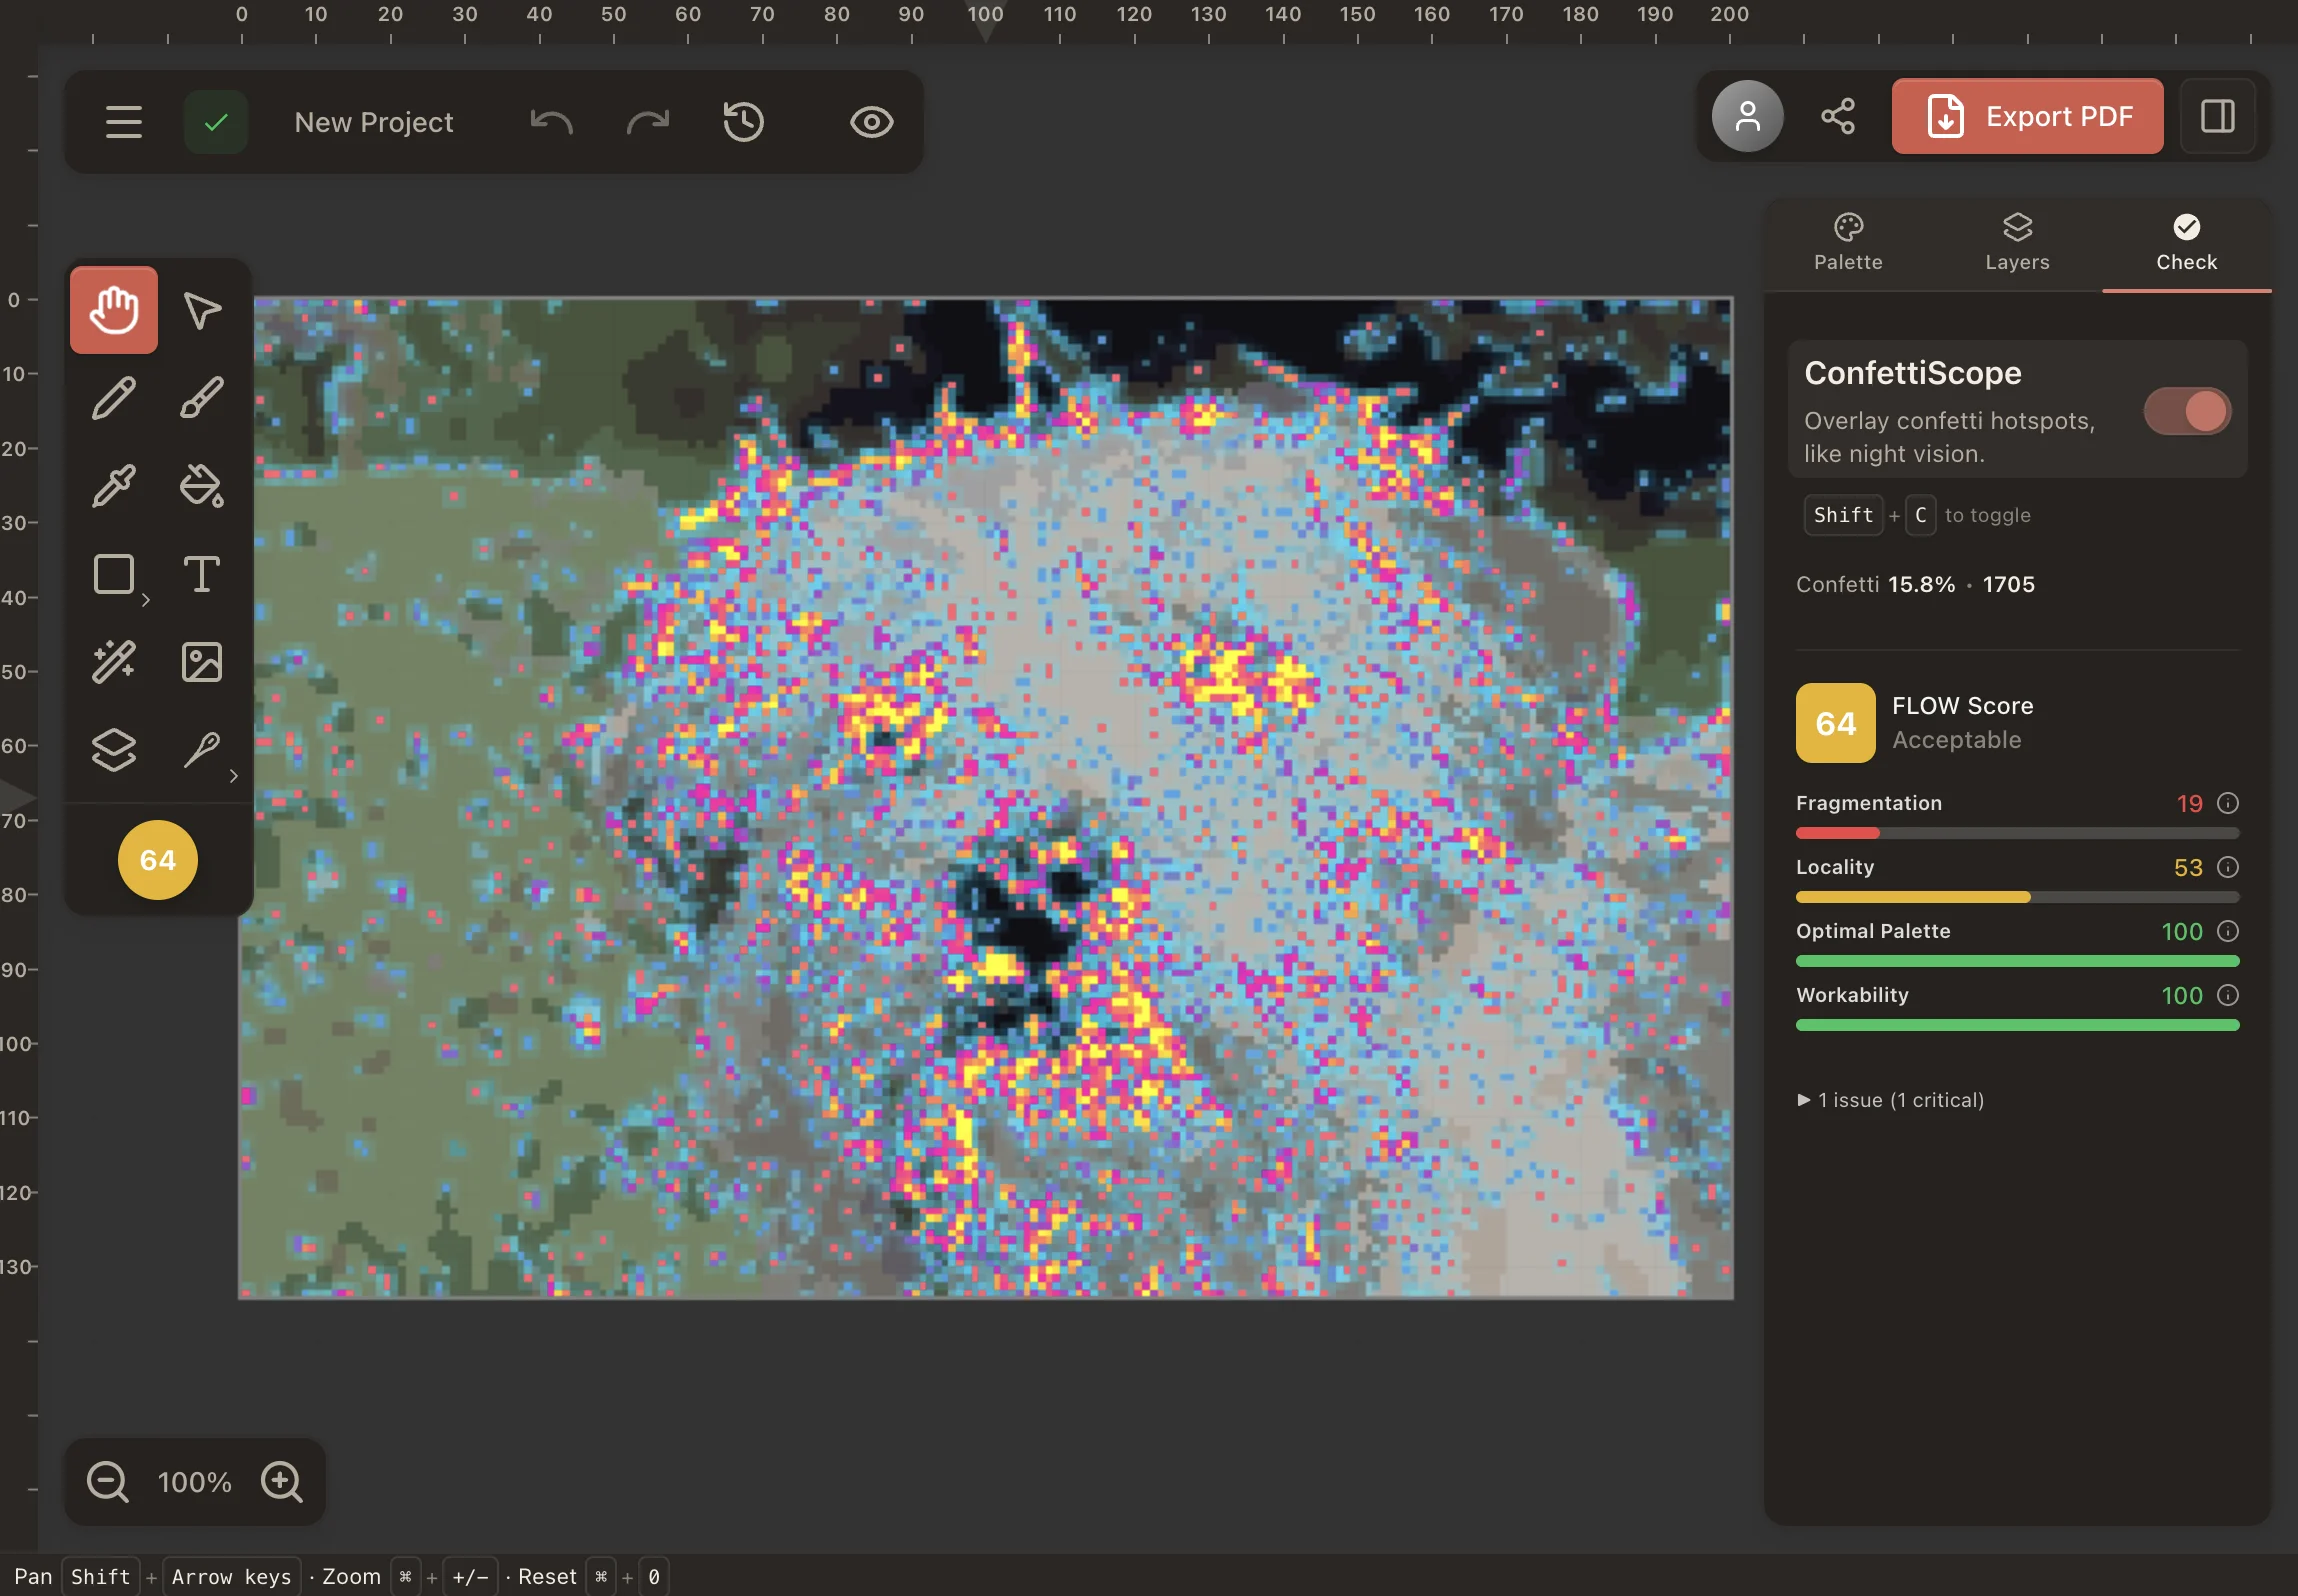Expand the rectangle shape tool chevron
This screenshot has height=1596, width=2298.
pyautogui.click(x=146, y=600)
